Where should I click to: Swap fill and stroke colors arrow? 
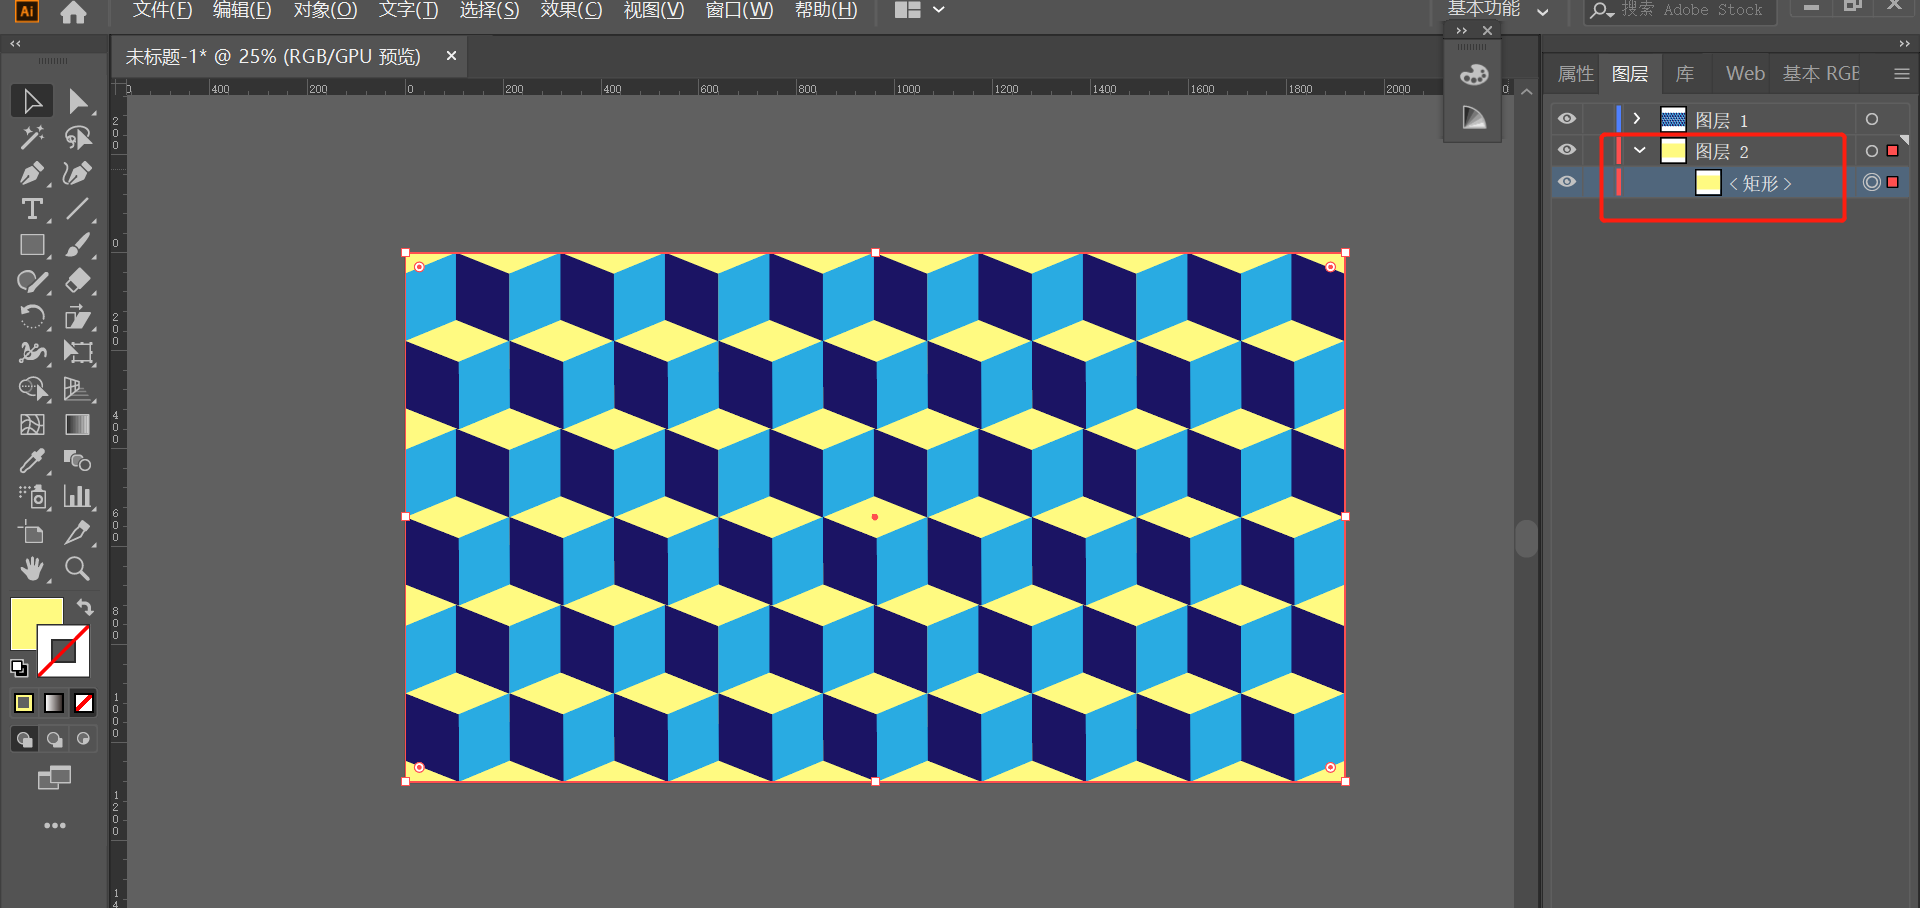point(85,607)
